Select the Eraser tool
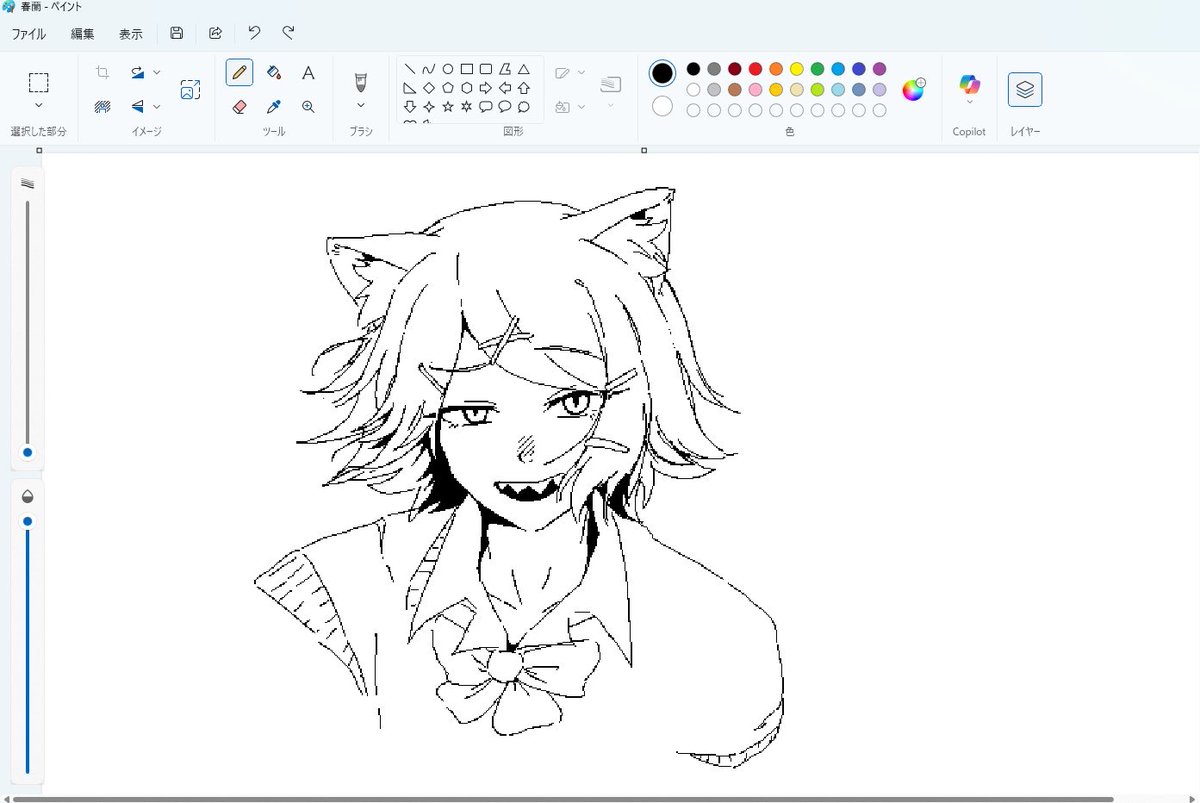This screenshot has height=803, width=1200. 239,106
